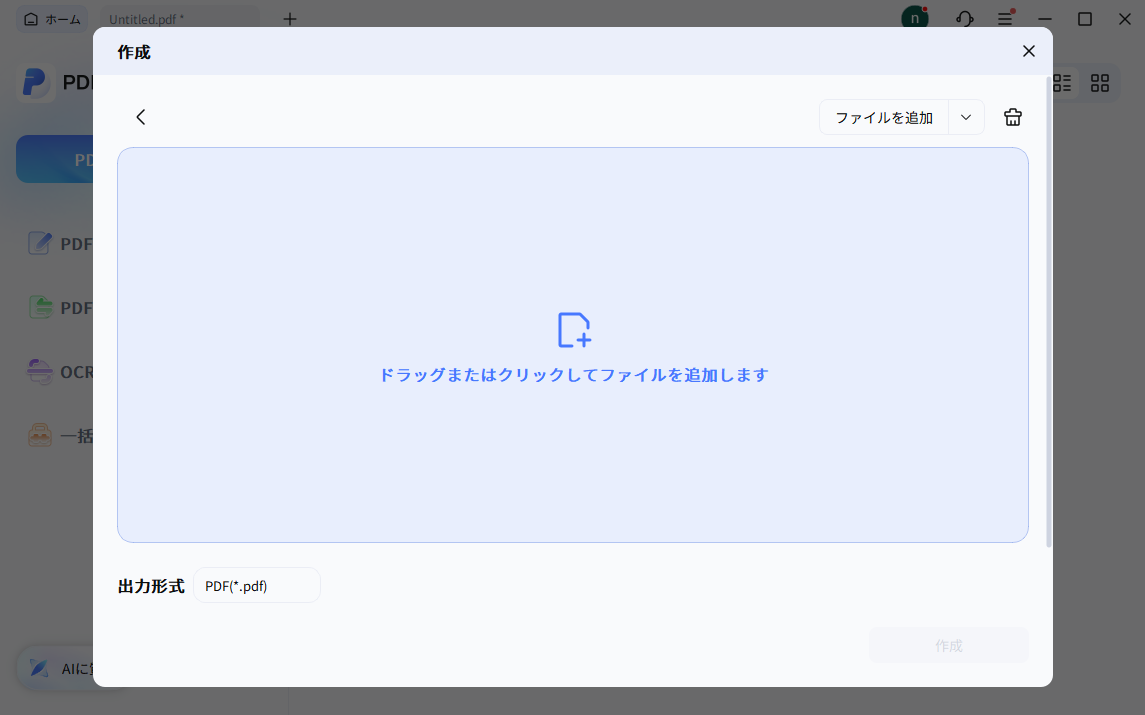Open the hamburger menu icon
The width and height of the screenshot is (1145, 715).
tap(1006, 19)
